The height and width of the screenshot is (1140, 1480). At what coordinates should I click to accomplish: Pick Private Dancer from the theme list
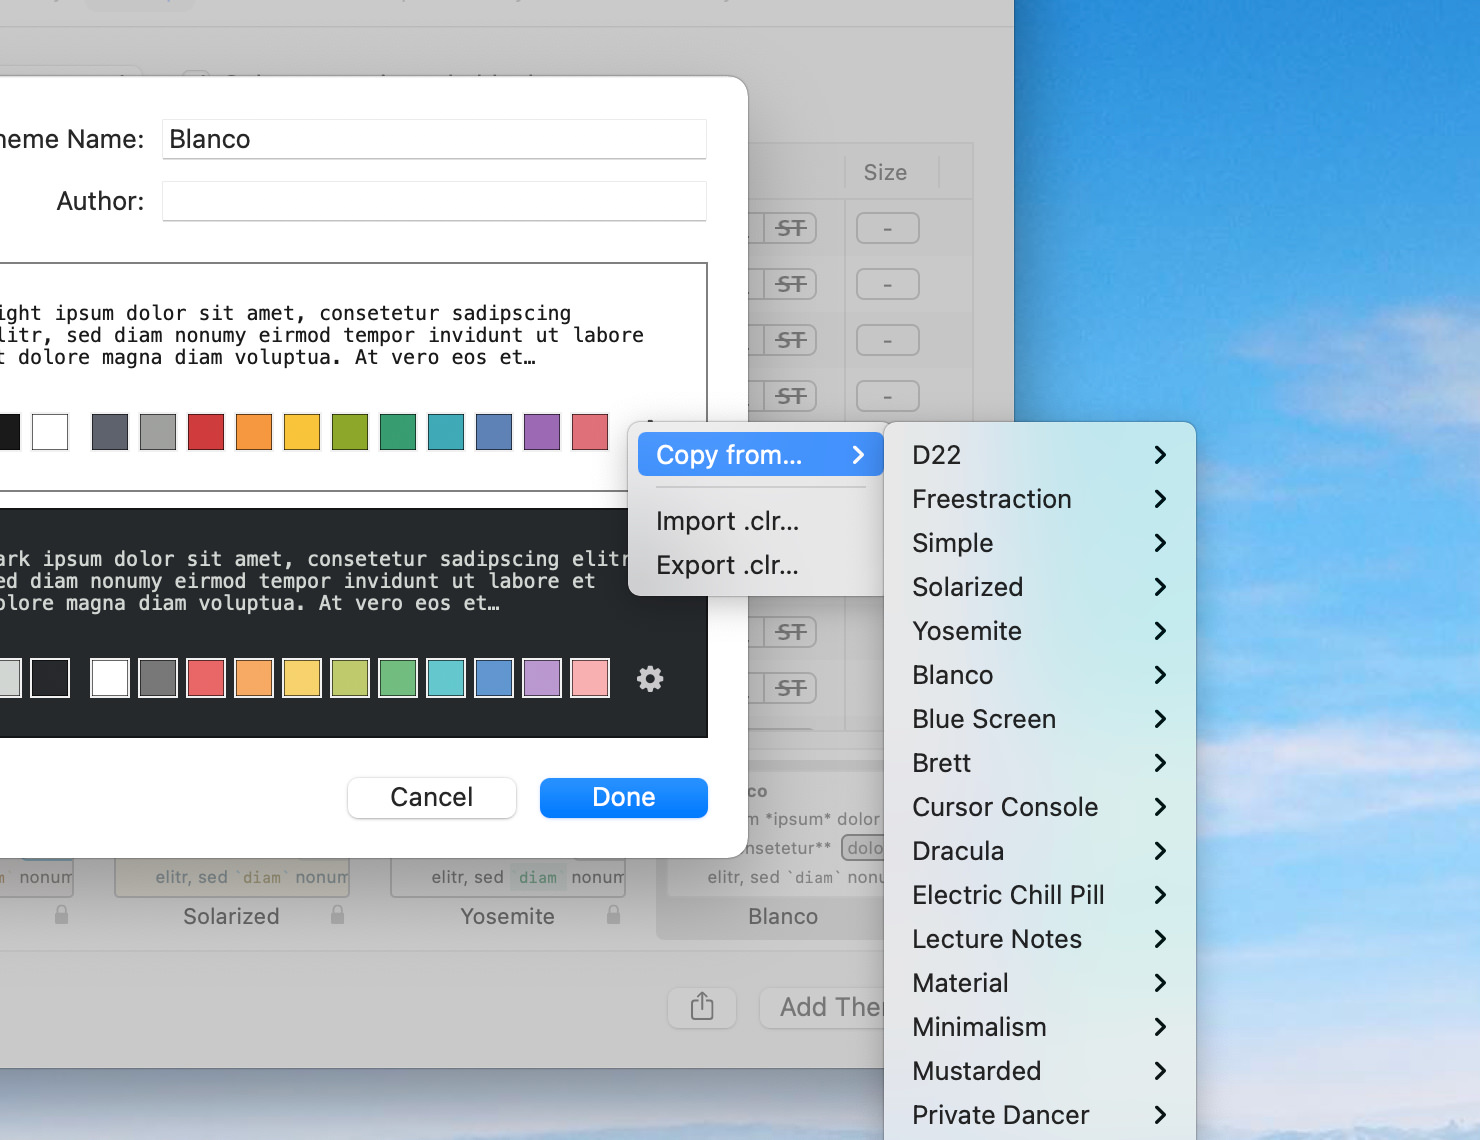point(1040,1115)
